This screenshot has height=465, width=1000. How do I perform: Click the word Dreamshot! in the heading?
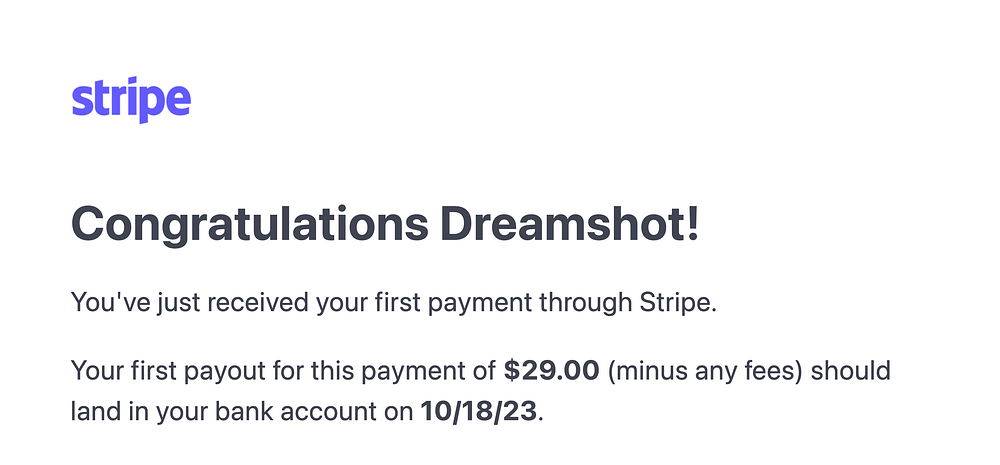tap(571, 223)
